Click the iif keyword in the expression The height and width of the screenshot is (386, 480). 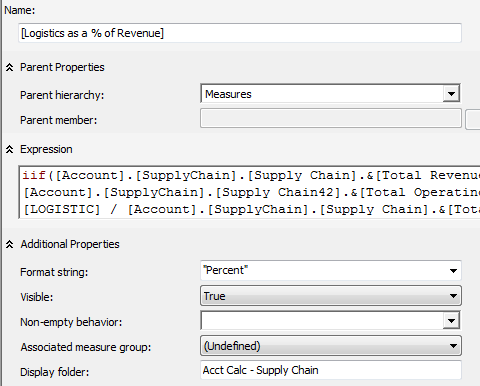coord(34,175)
